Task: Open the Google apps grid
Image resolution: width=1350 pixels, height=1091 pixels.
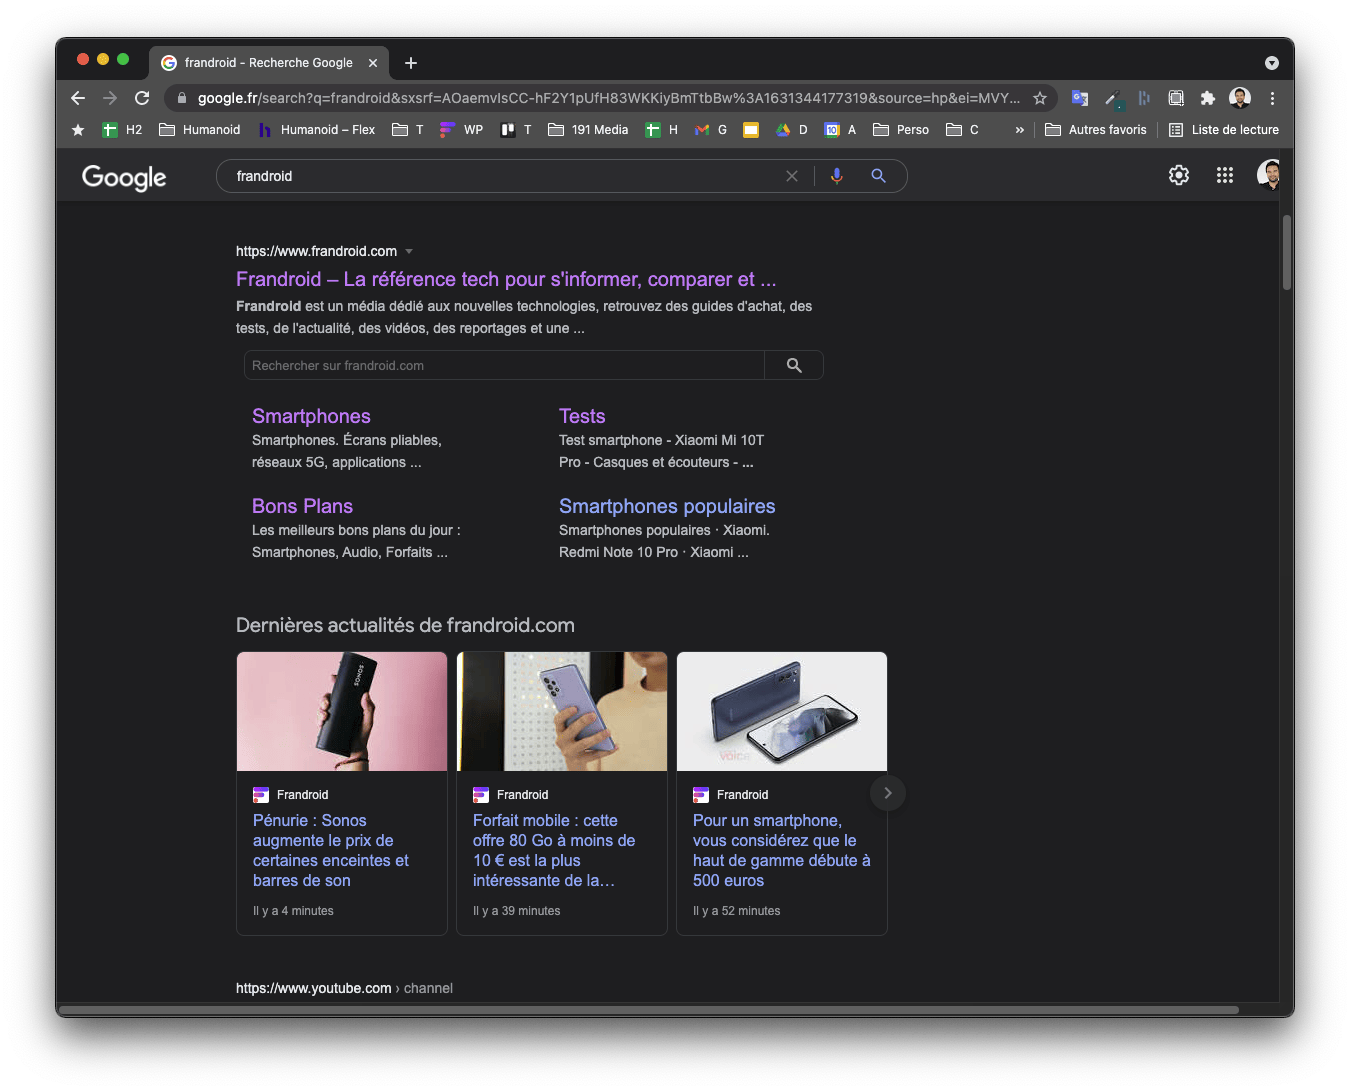Action: click(1225, 175)
